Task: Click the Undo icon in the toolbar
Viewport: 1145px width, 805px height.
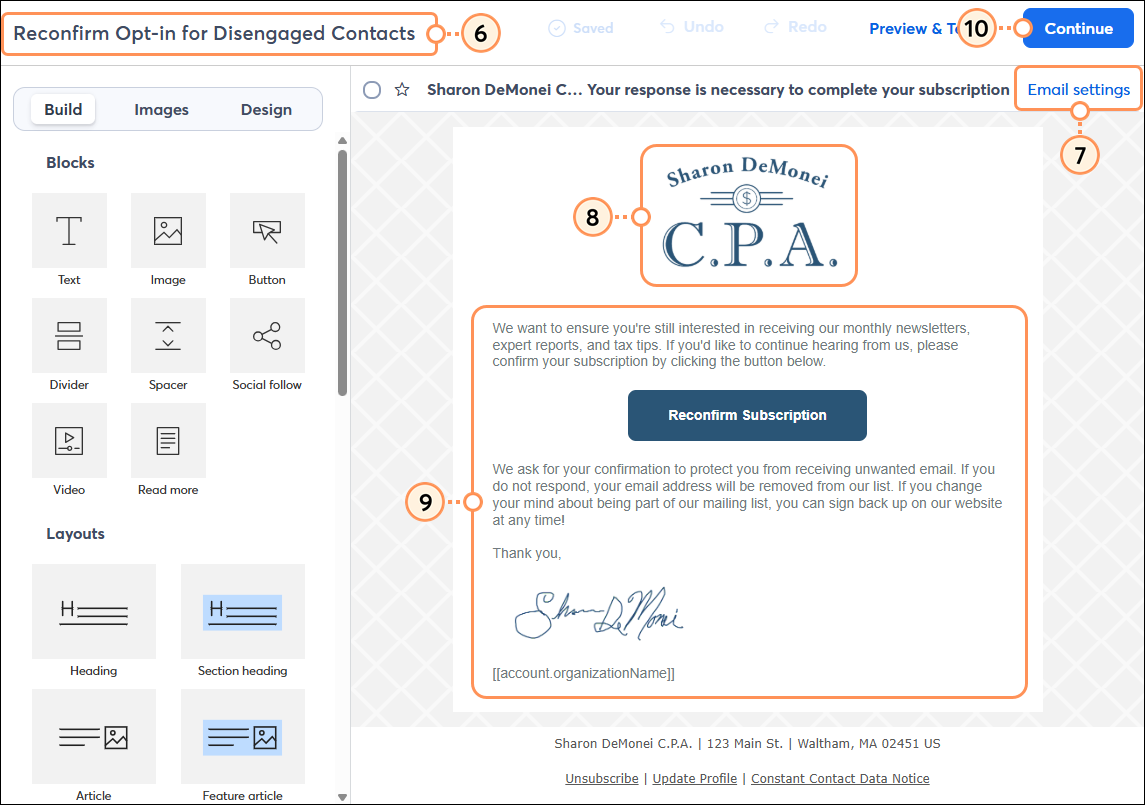Action: [x=691, y=27]
